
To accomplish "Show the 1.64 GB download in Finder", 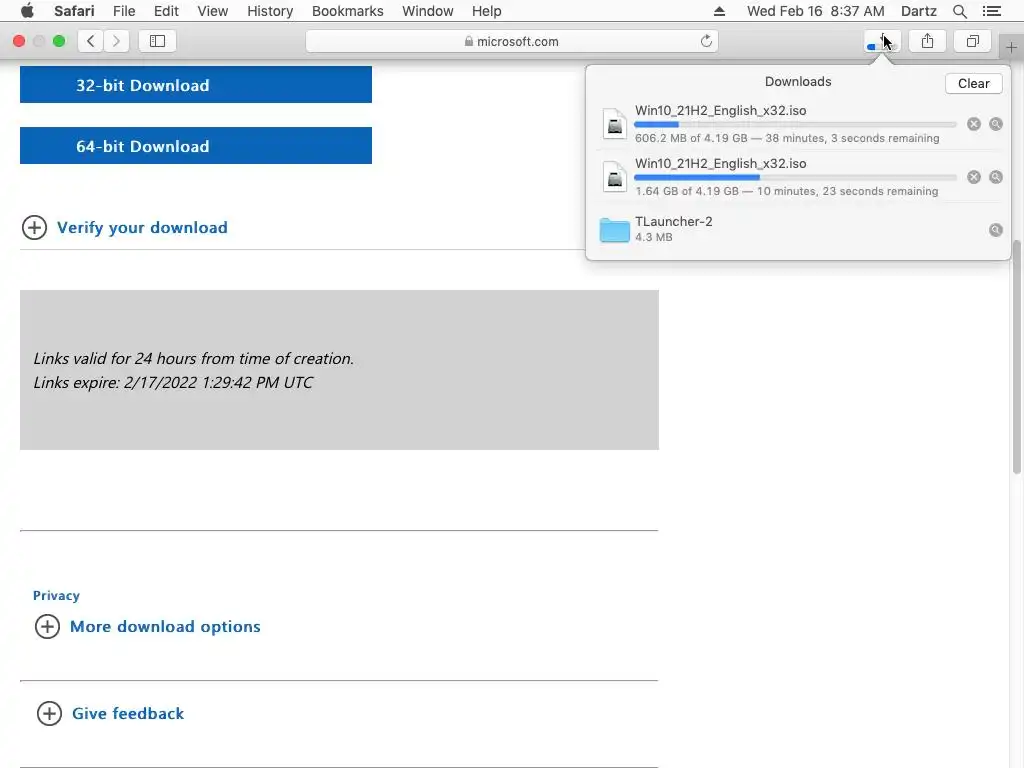I will tap(996, 177).
